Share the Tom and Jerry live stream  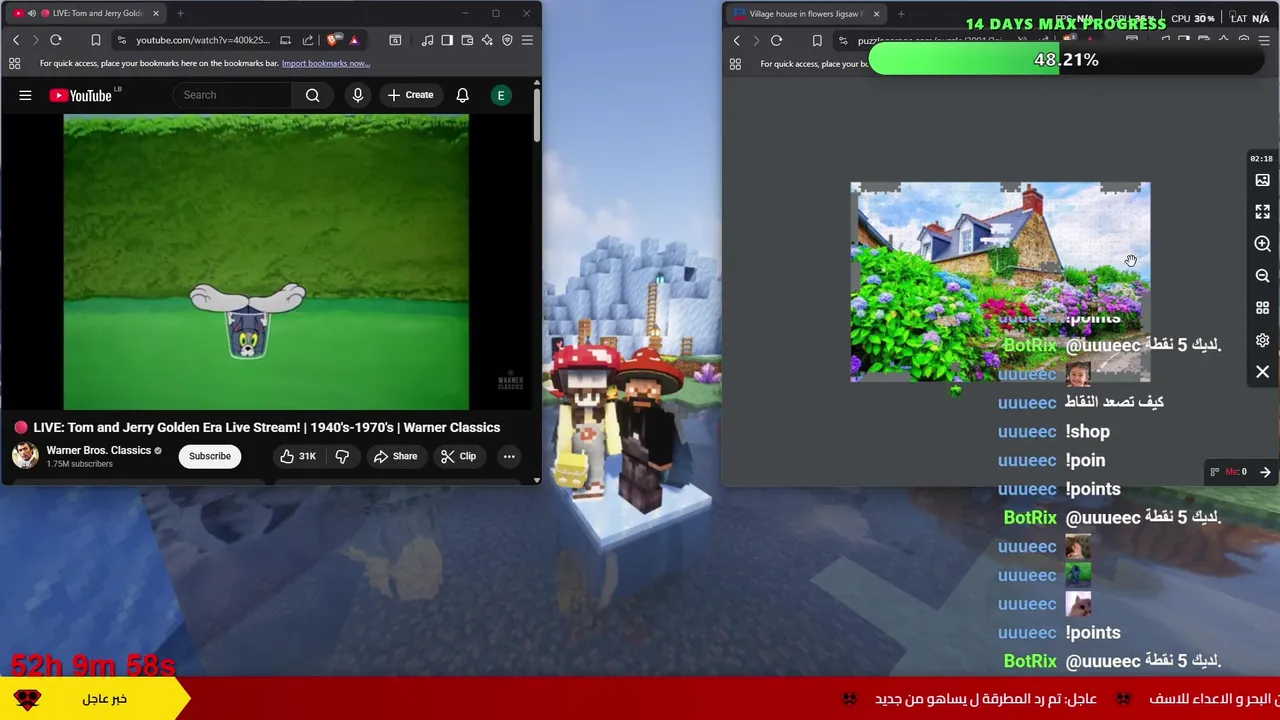[x=395, y=456]
